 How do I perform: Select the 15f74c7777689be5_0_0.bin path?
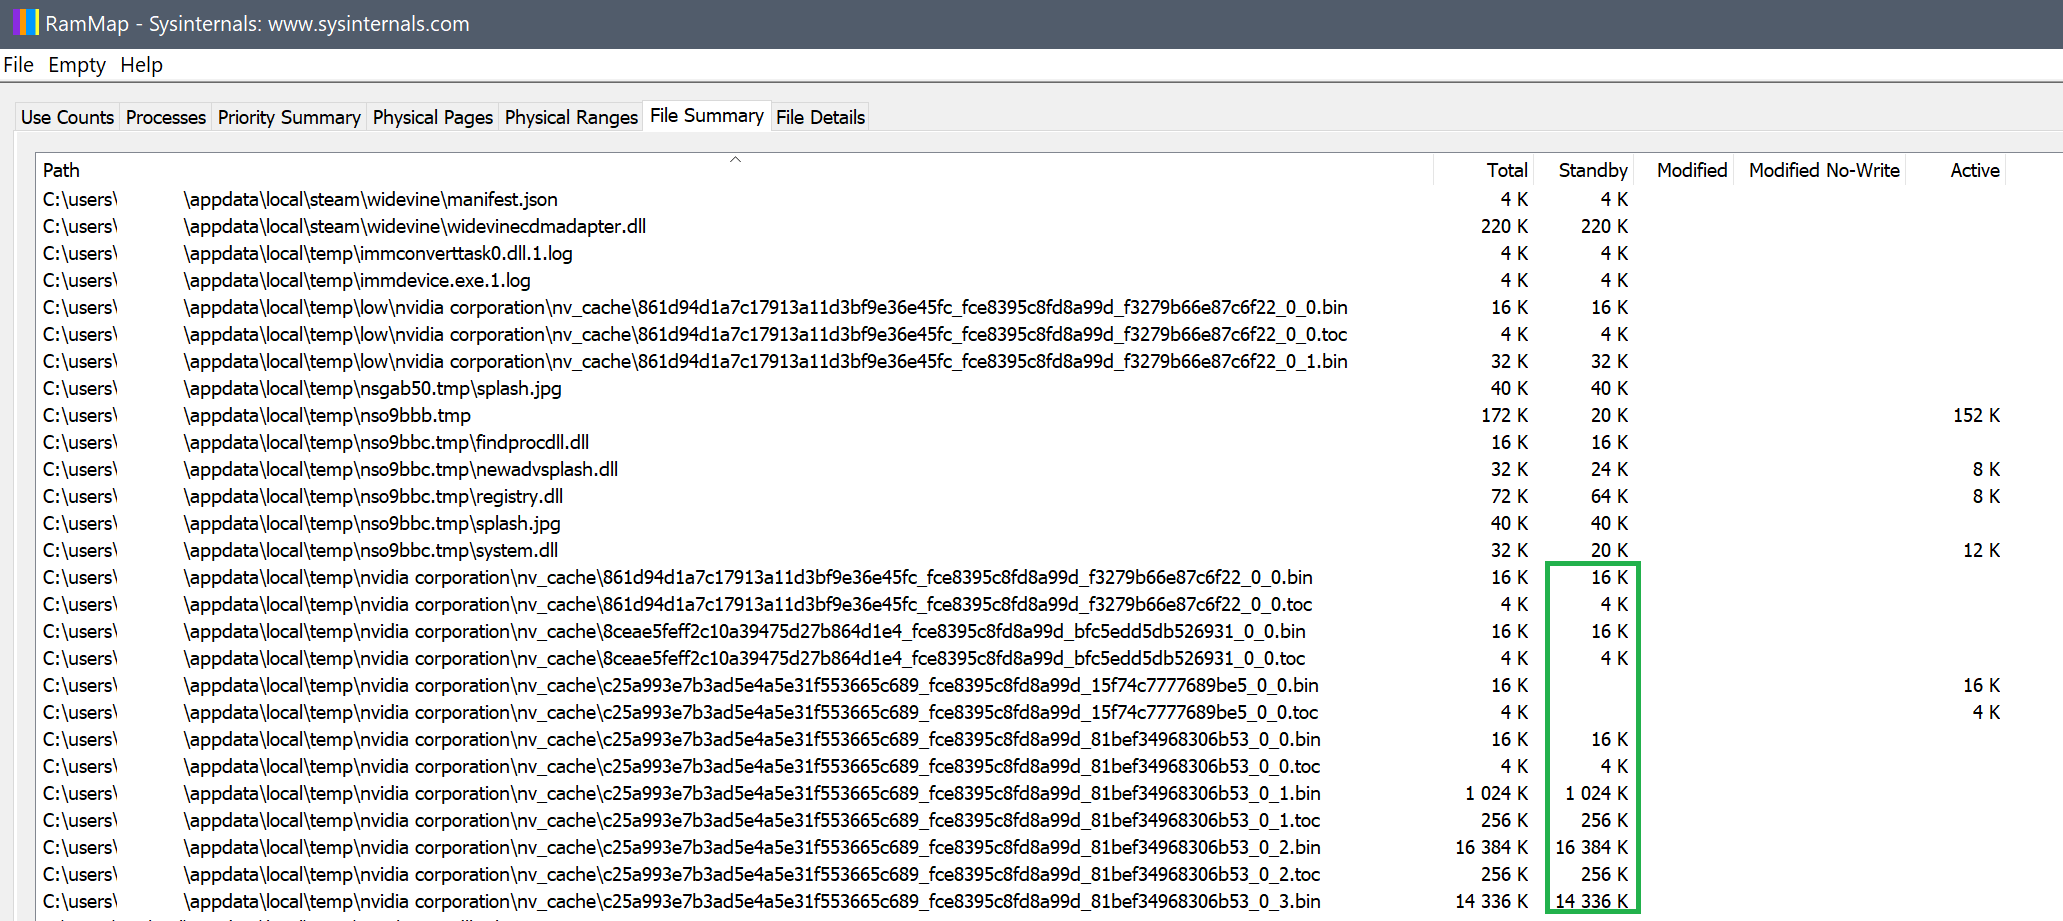tap(681, 685)
